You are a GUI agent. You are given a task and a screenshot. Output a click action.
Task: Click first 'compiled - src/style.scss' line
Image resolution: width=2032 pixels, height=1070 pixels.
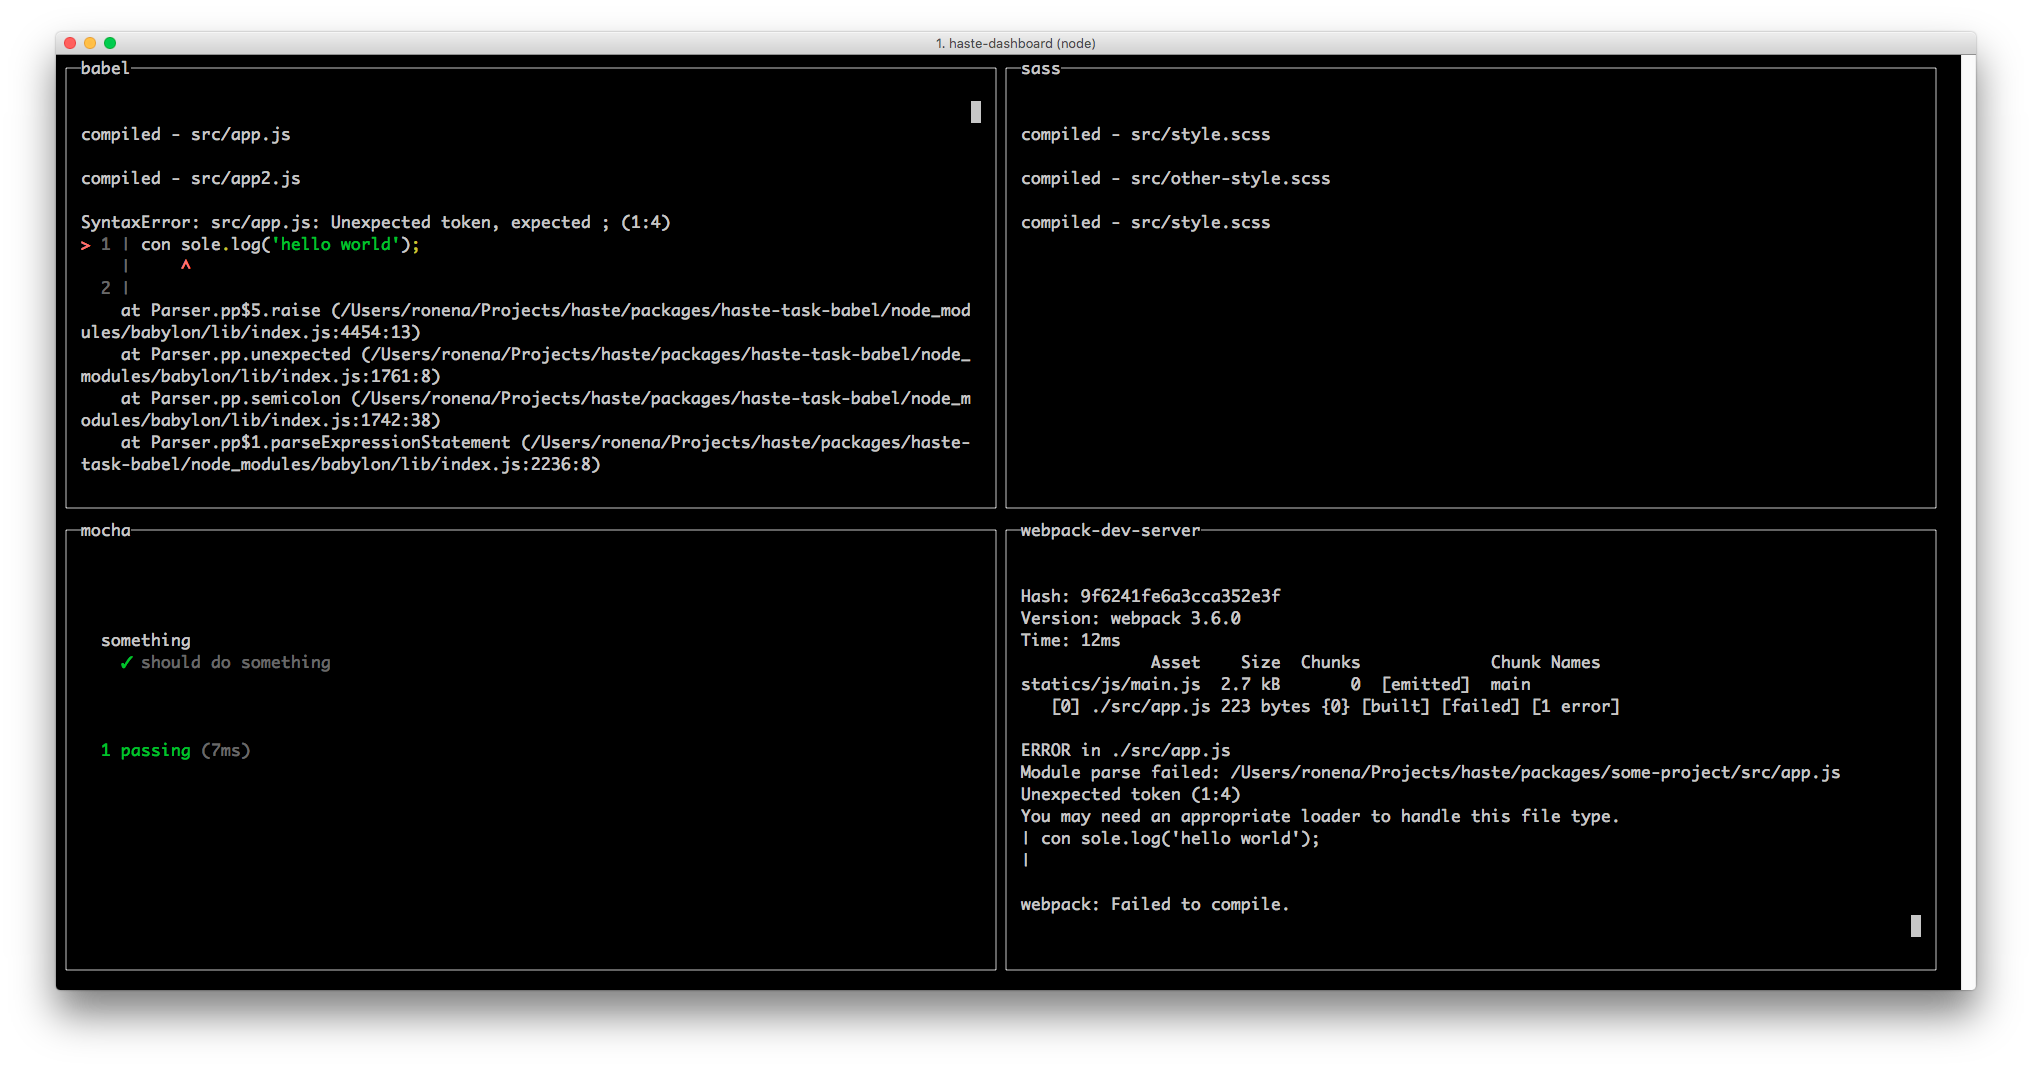click(x=1146, y=134)
